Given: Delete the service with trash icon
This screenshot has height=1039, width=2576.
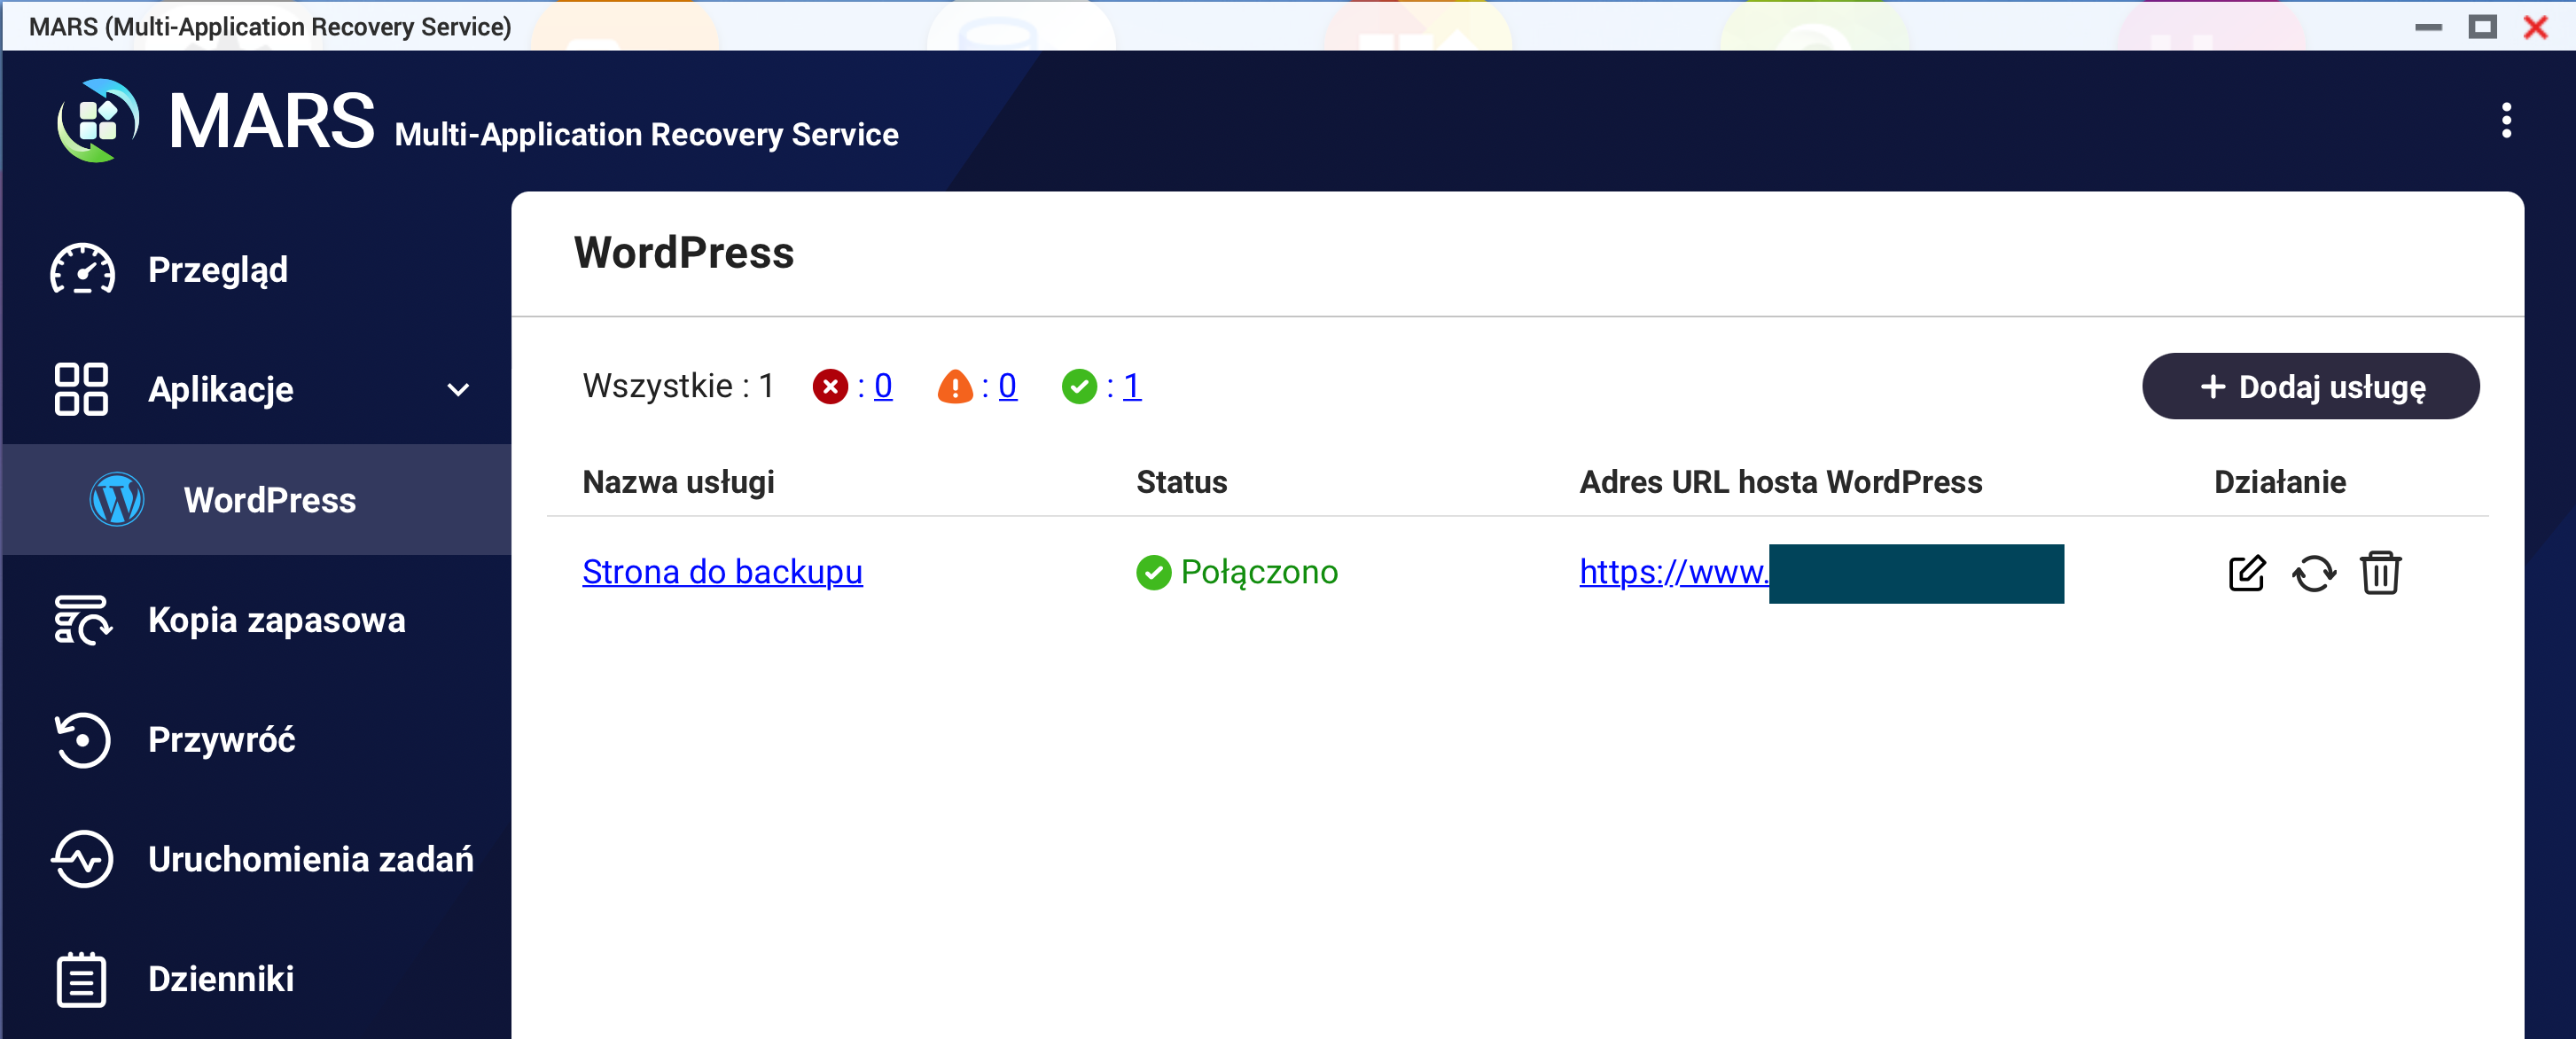Looking at the screenshot, I should pyautogui.click(x=2380, y=573).
